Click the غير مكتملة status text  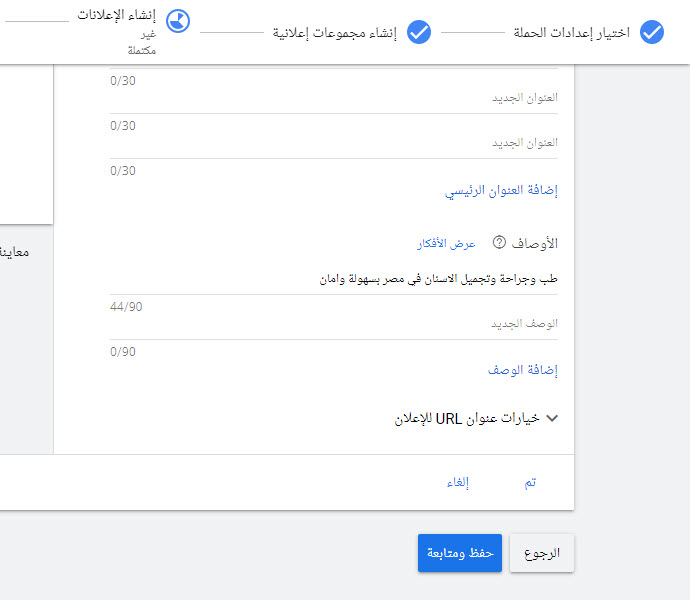pyautogui.click(x=142, y=42)
